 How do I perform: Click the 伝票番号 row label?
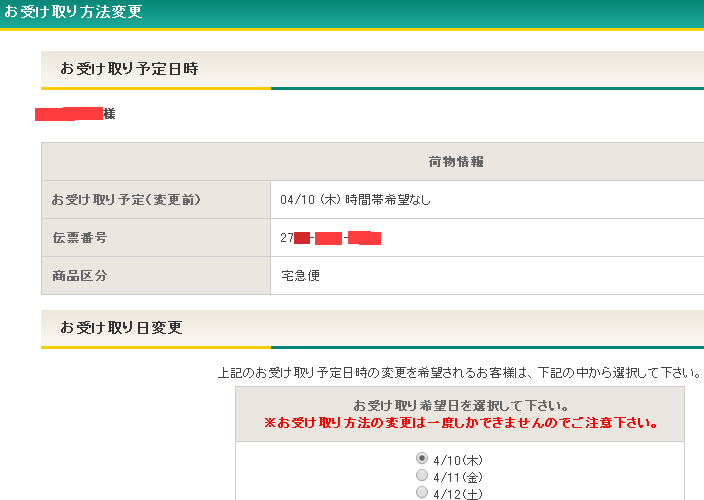79,238
